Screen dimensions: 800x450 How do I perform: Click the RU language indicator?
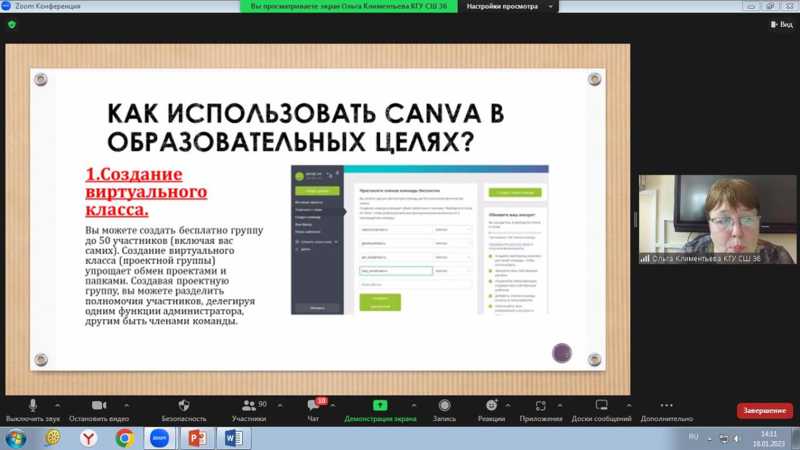(693, 437)
